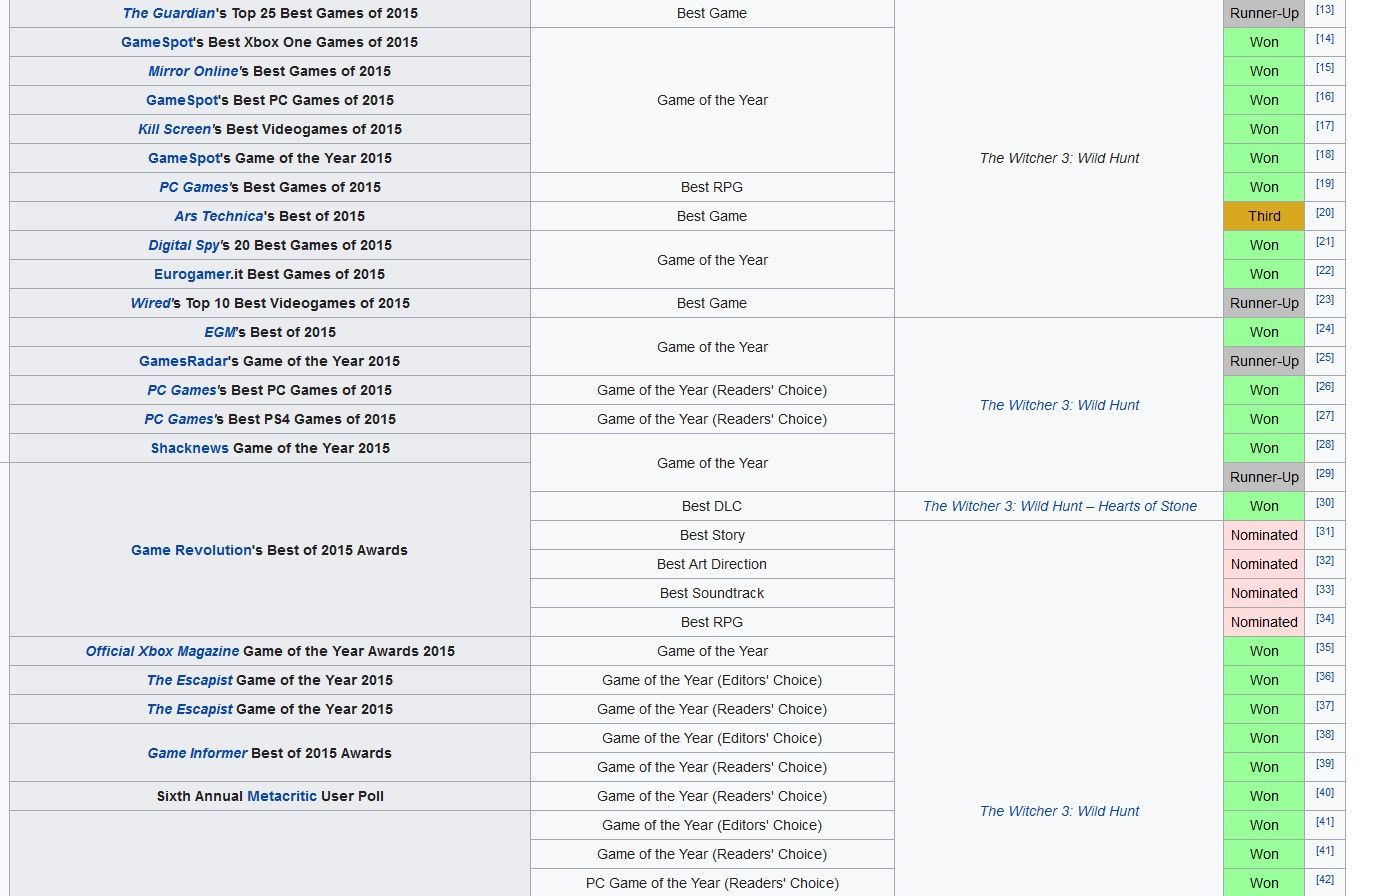Jump to citation [38]

[x=1325, y=735]
